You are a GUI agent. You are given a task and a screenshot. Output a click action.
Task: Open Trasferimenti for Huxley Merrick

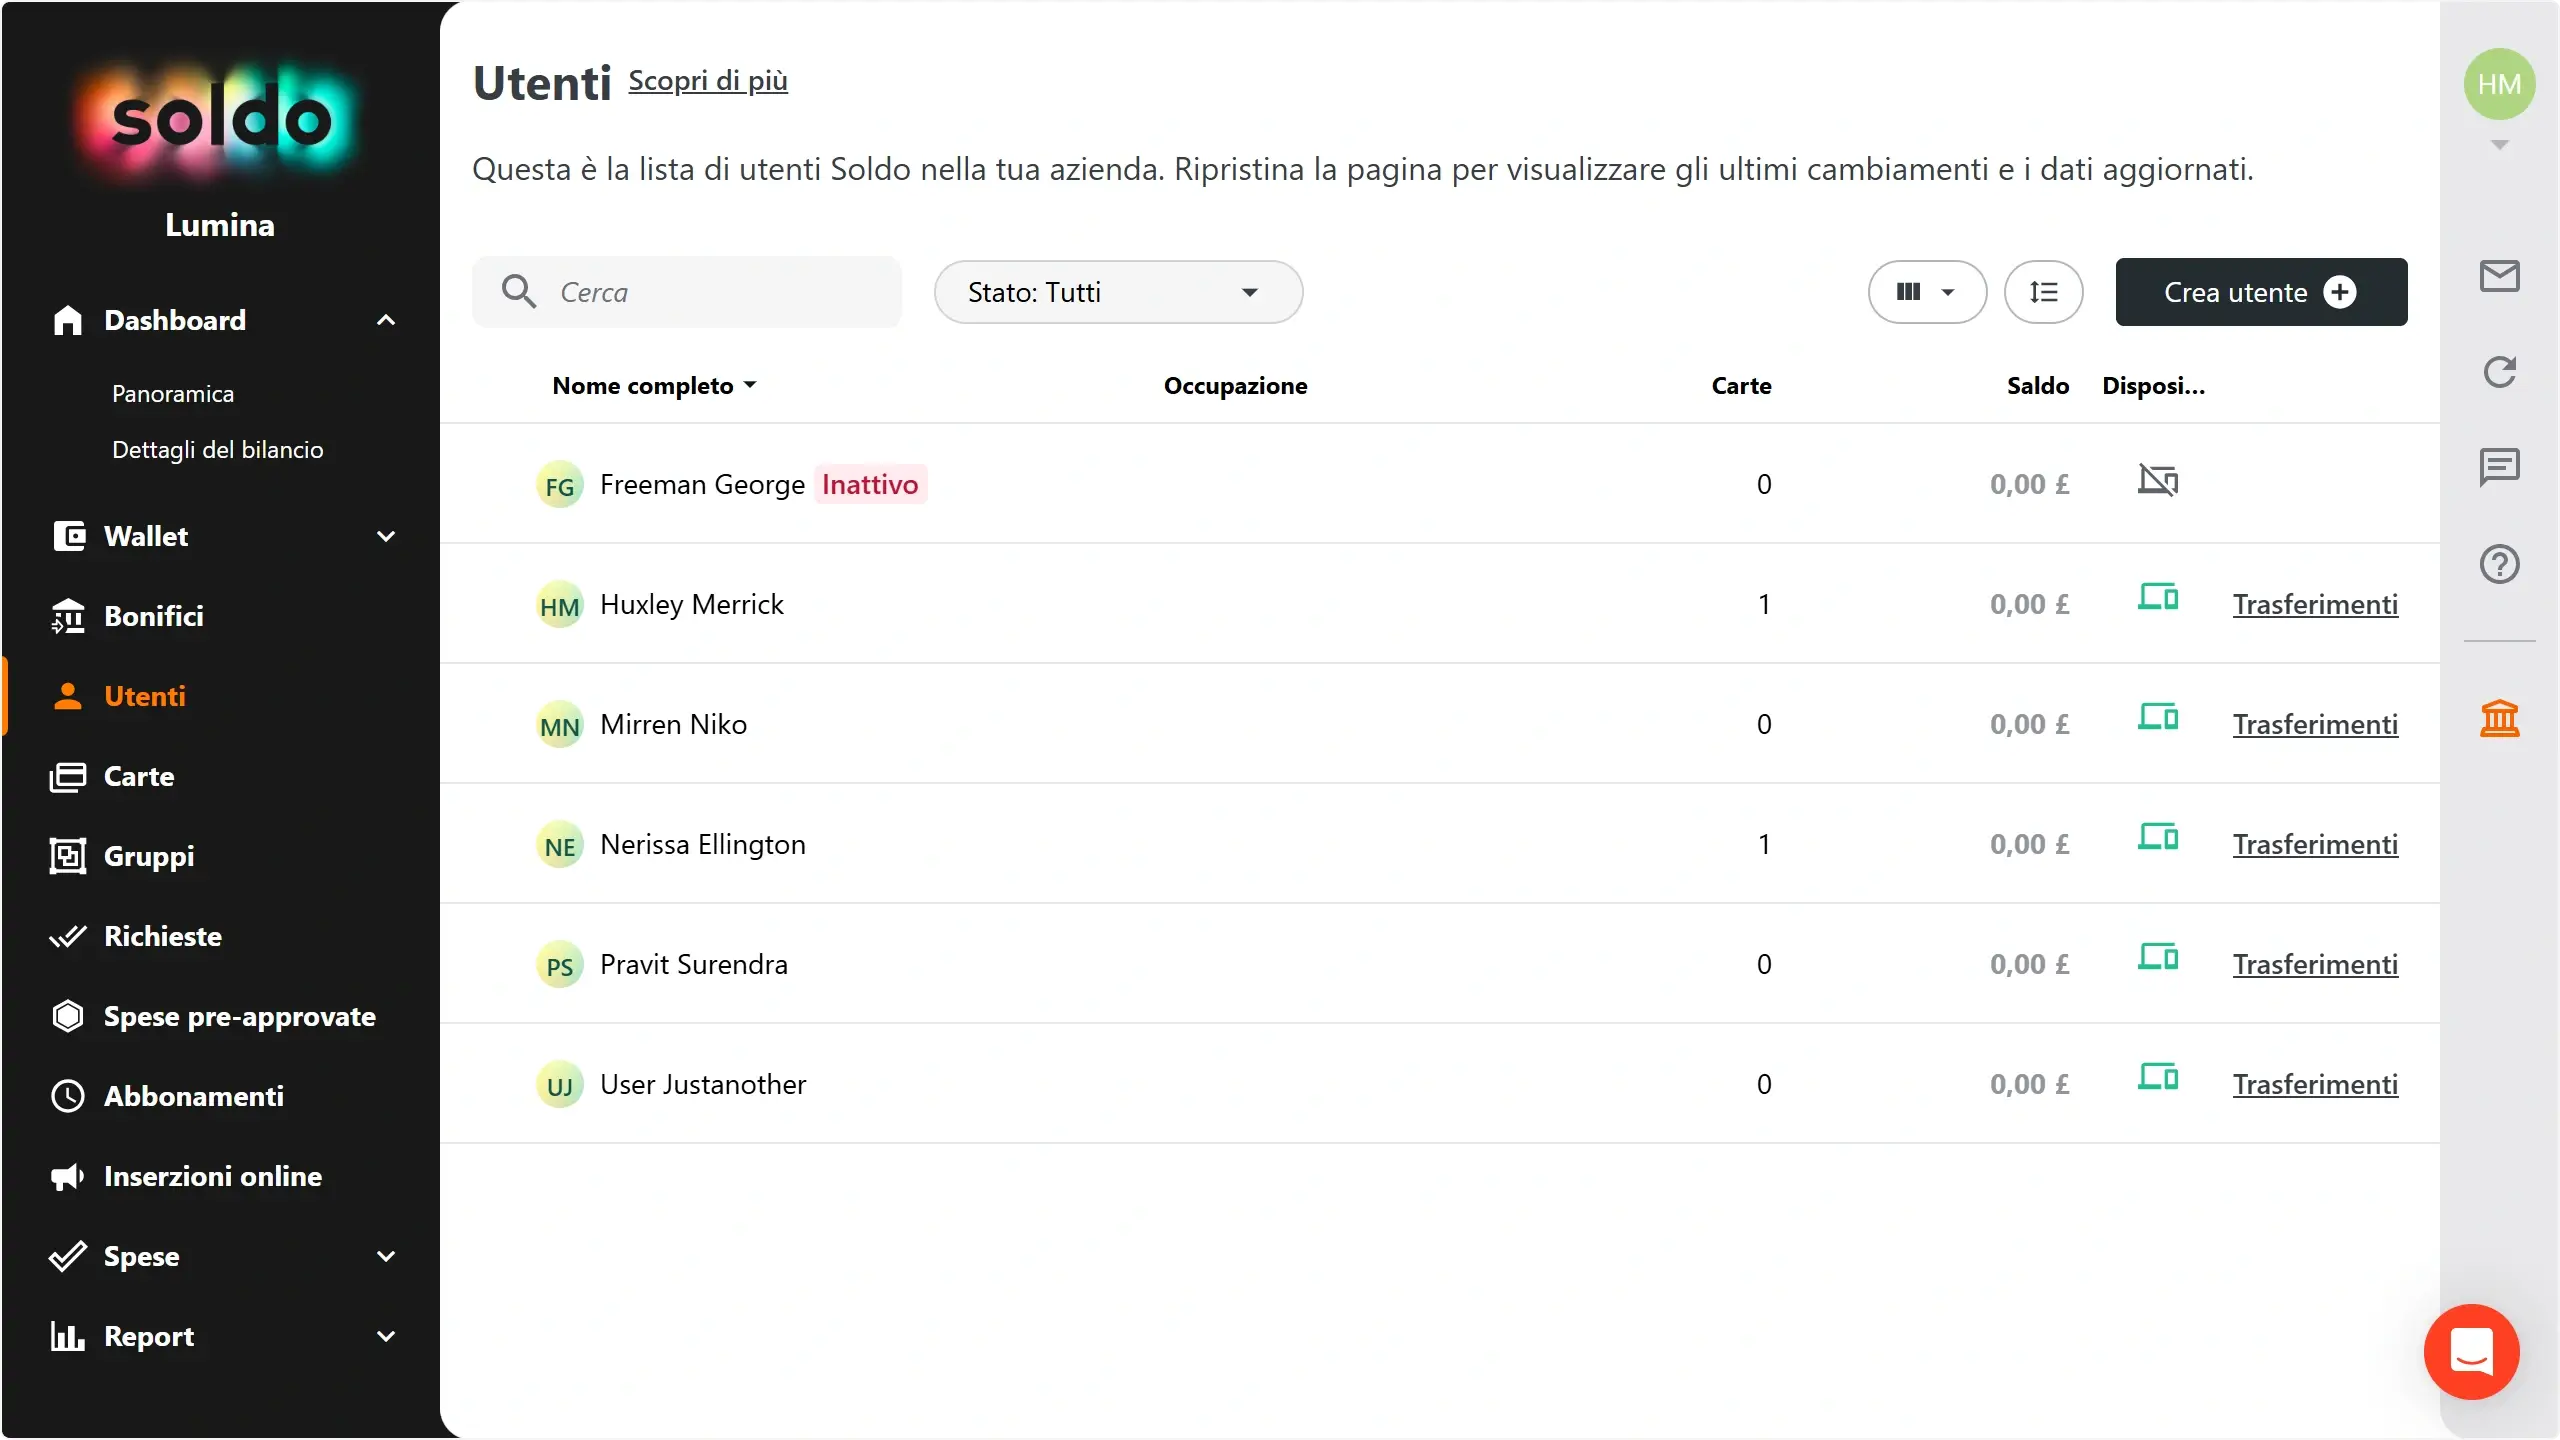pos(2315,604)
